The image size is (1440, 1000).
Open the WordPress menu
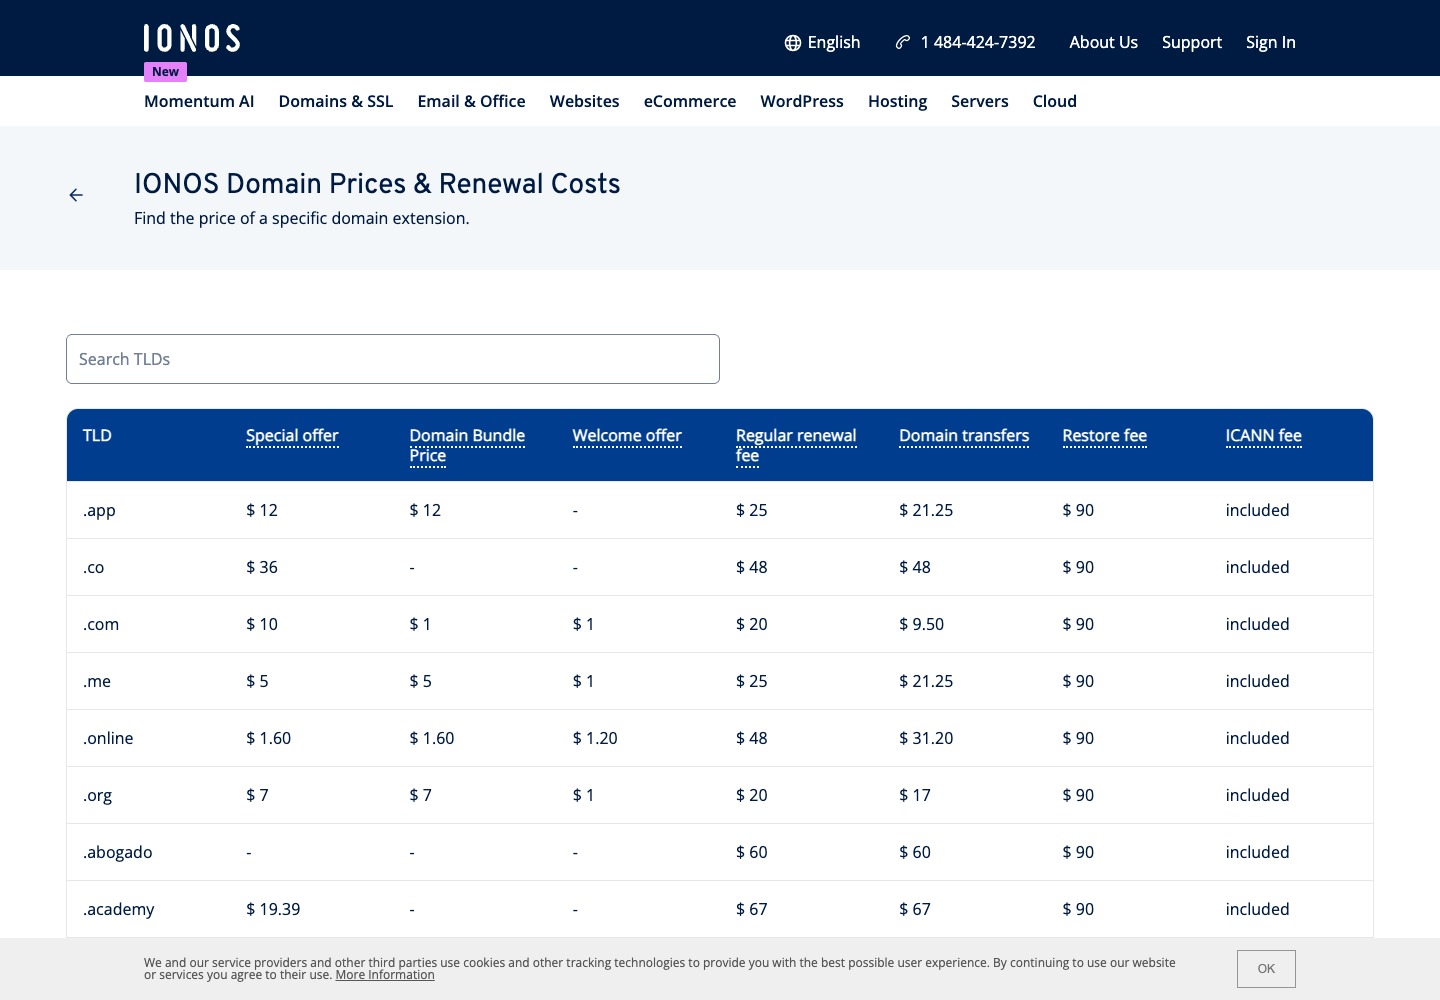coord(802,101)
